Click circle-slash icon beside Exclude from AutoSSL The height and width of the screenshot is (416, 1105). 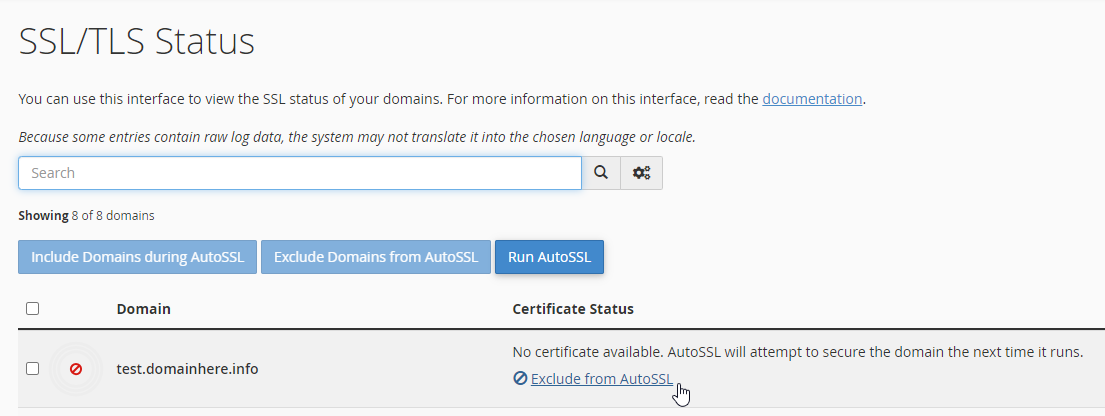[x=520, y=379]
